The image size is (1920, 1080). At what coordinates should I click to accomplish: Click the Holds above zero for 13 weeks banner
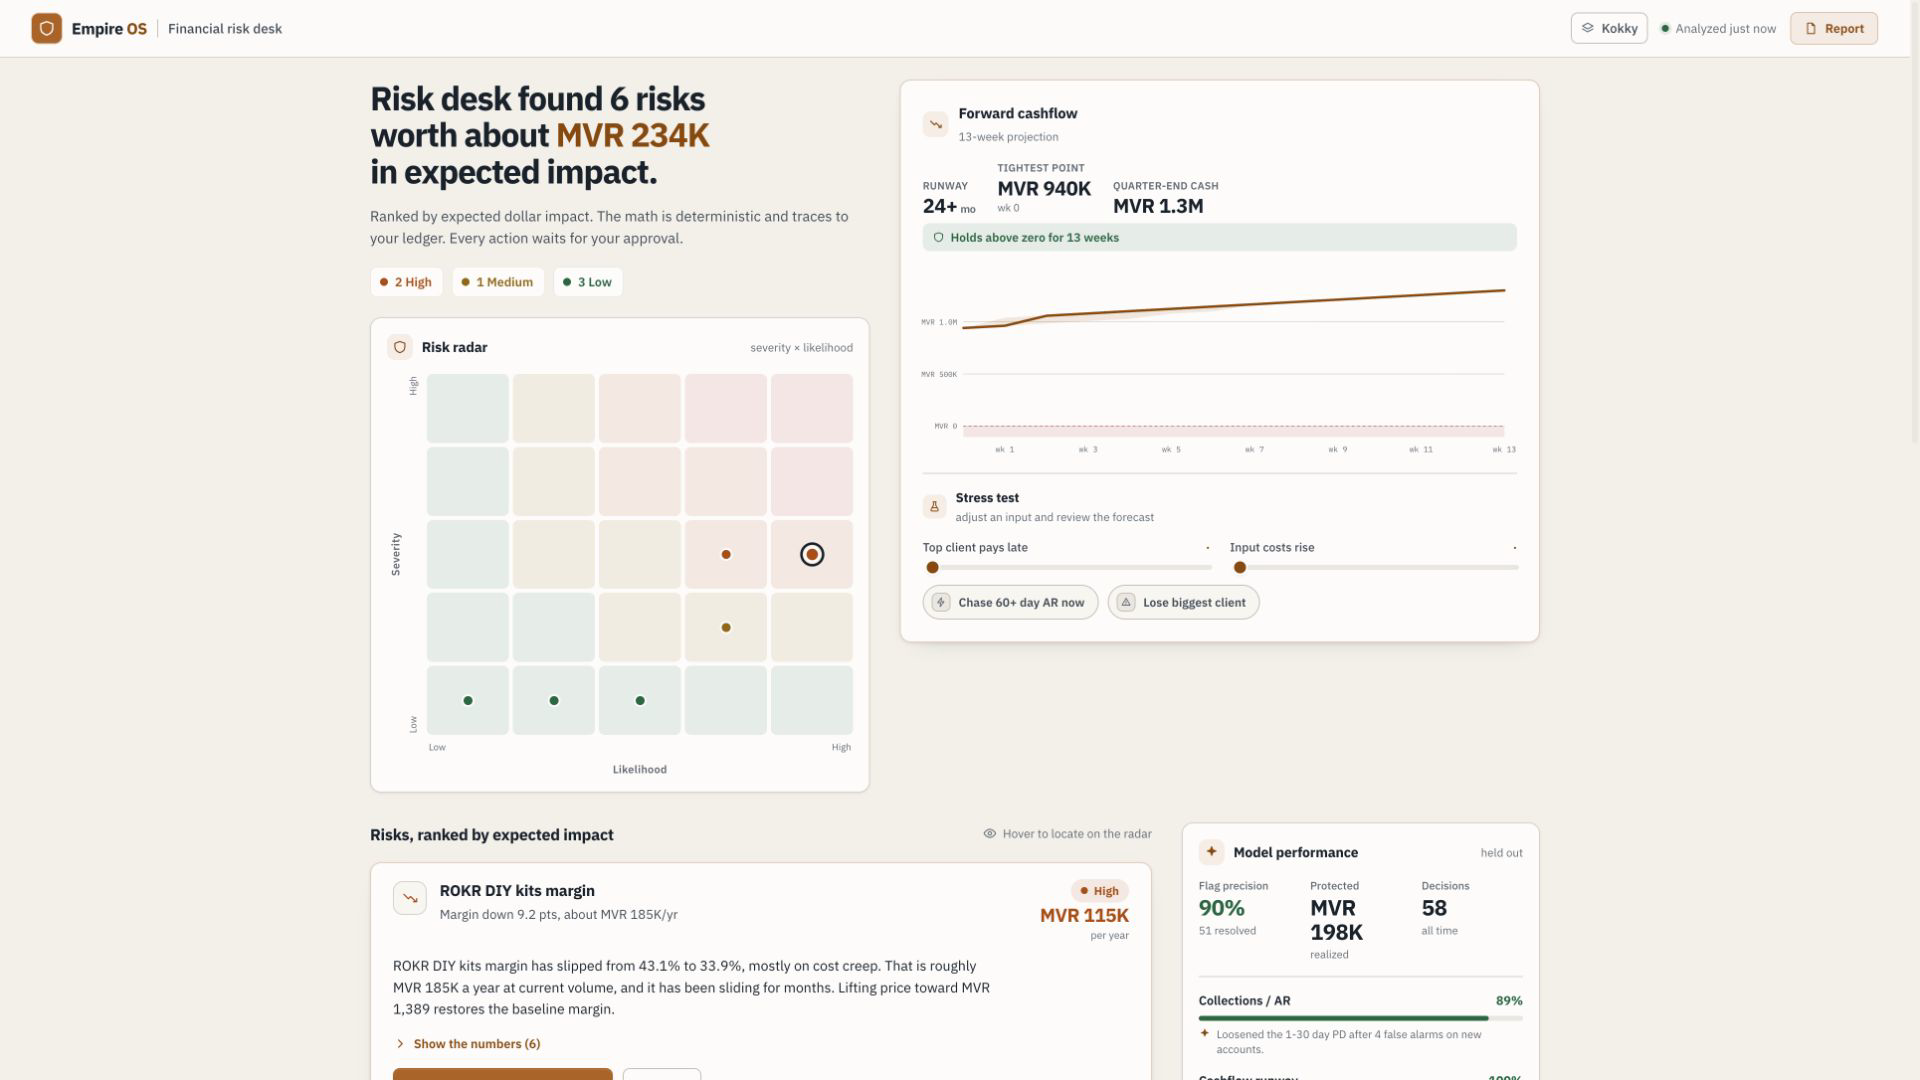coord(1219,237)
